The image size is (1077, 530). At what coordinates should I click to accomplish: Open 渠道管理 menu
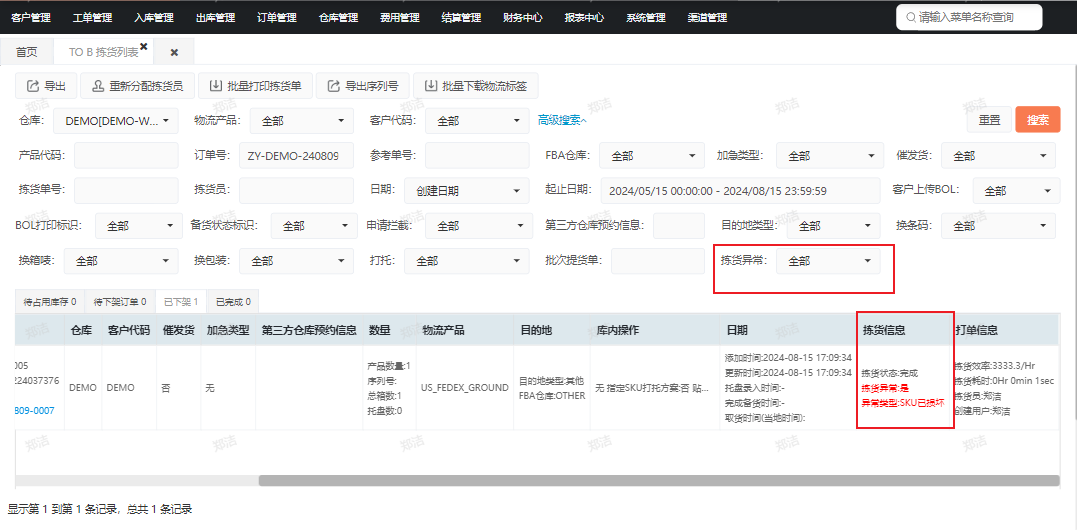point(707,17)
